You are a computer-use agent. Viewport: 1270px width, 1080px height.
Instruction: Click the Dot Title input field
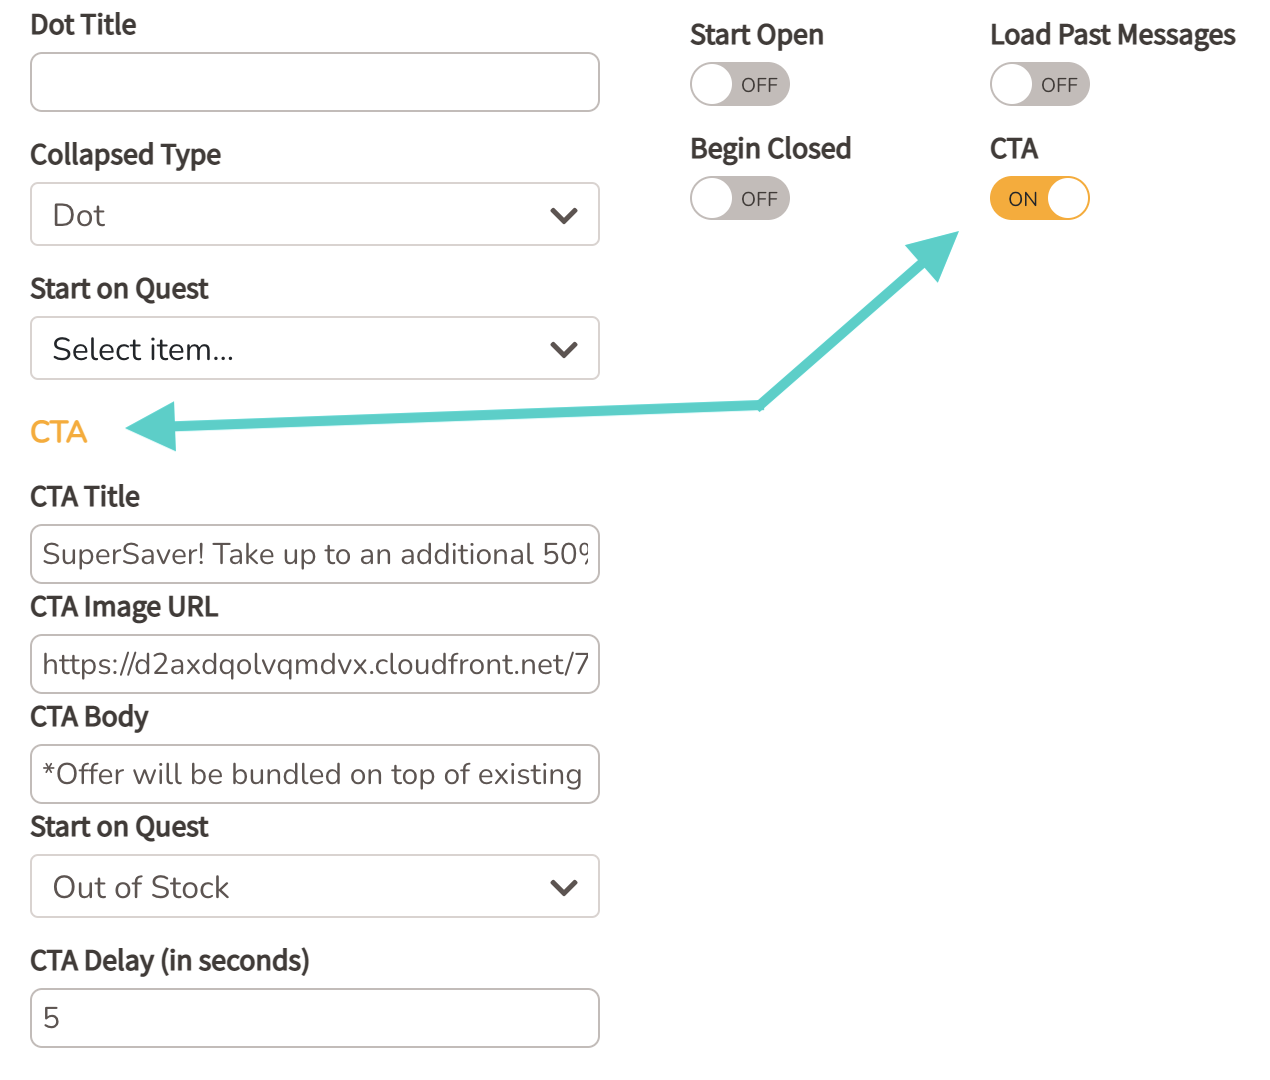[x=314, y=82]
